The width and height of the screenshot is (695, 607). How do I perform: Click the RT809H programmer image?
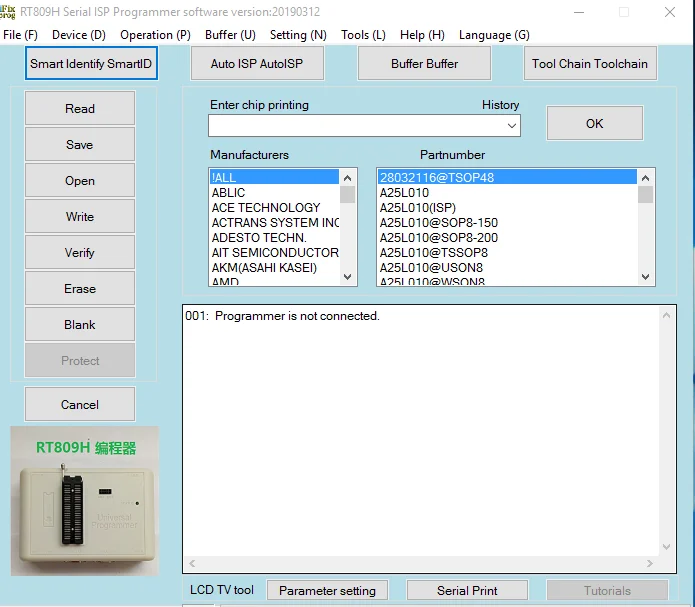(84, 501)
